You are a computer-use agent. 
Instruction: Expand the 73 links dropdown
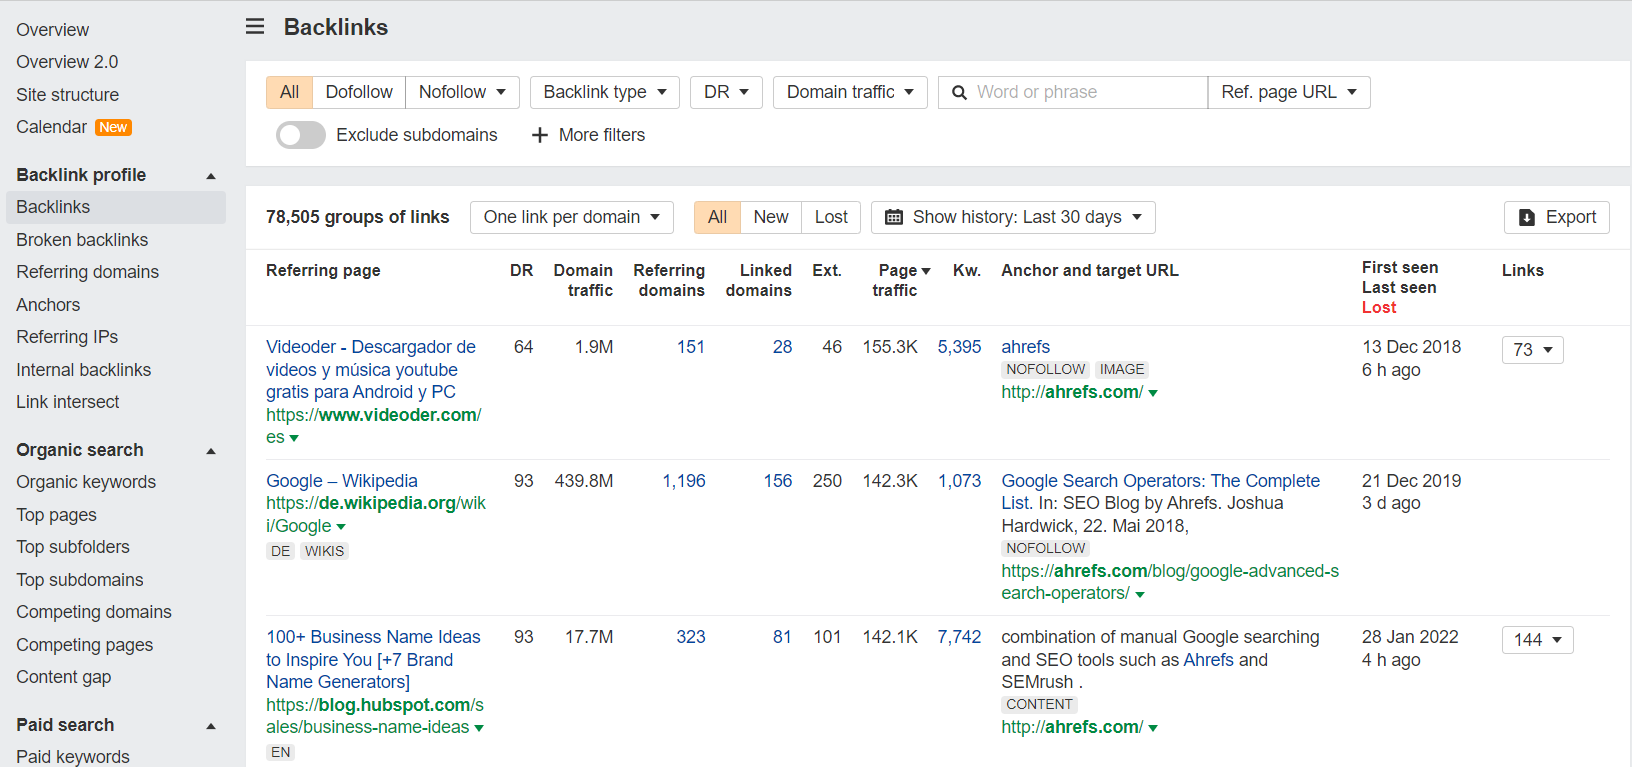(1533, 350)
